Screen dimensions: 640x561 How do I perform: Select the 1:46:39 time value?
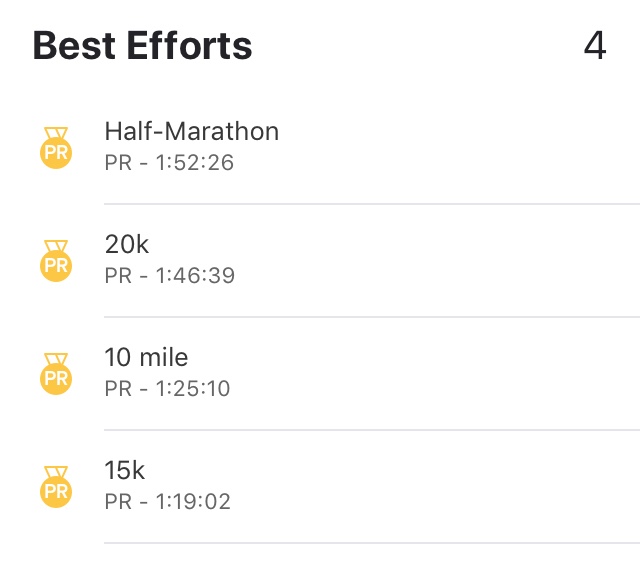click(195, 275)
